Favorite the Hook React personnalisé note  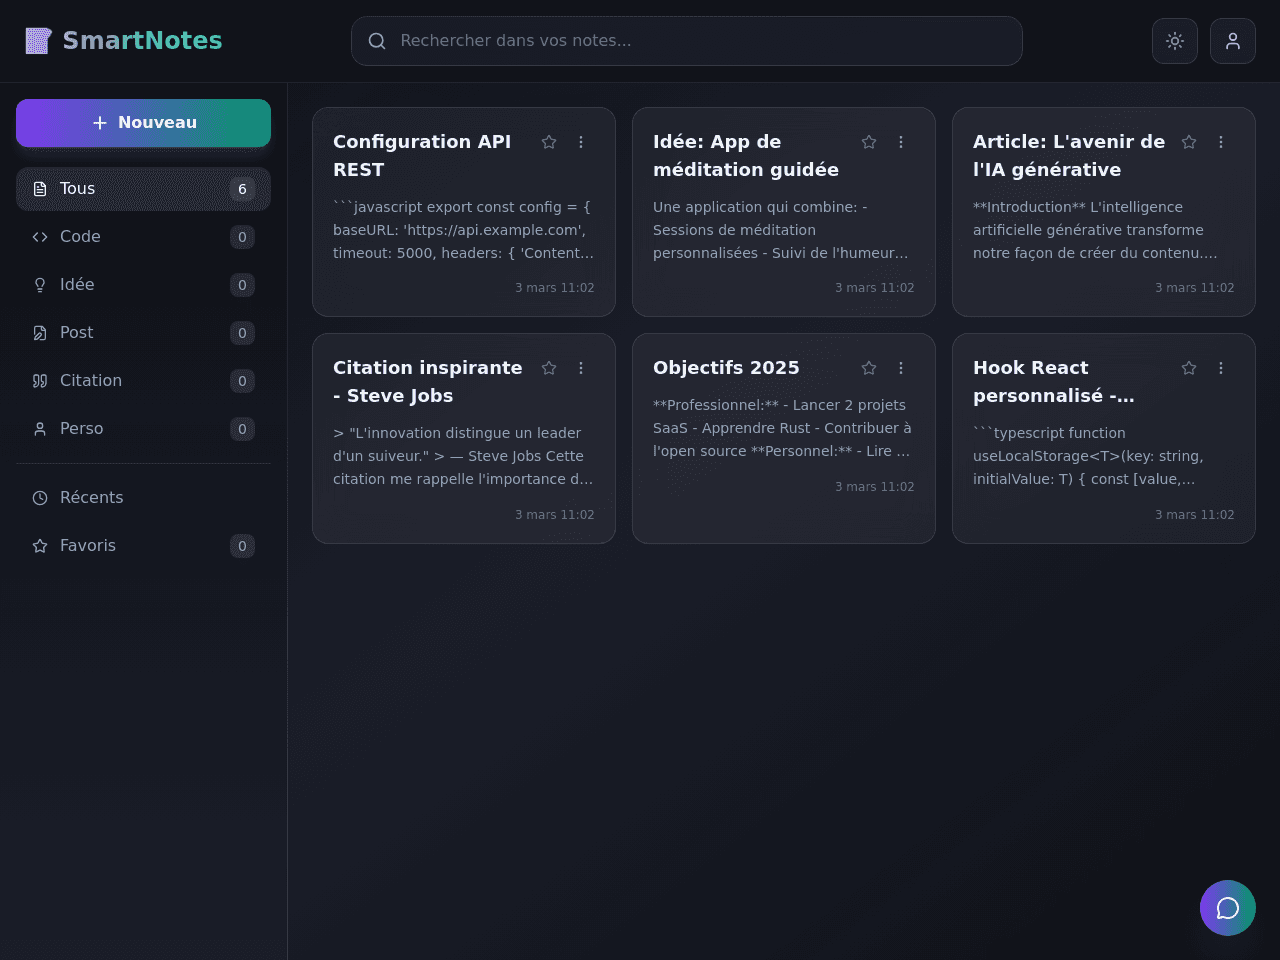(x=1189, y=368)
